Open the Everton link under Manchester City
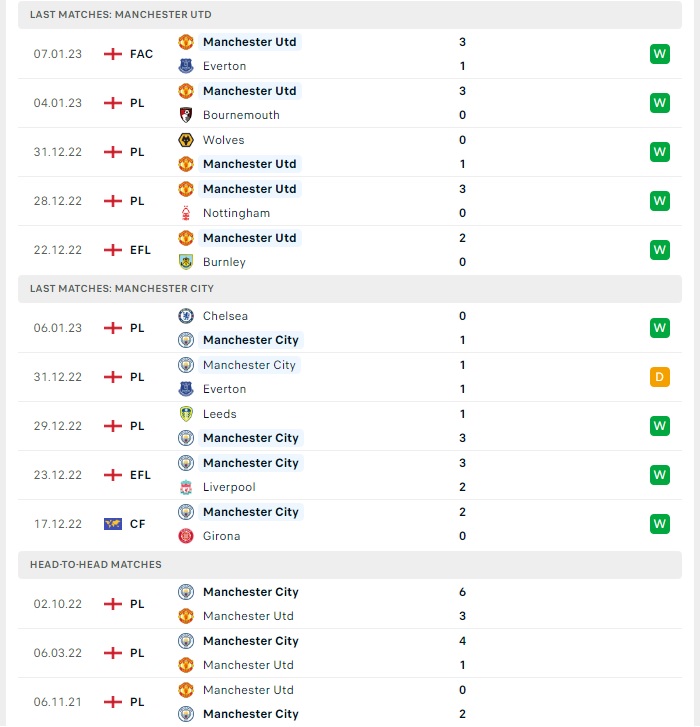Viewport: 700px width, 727px height. (224, 389)
